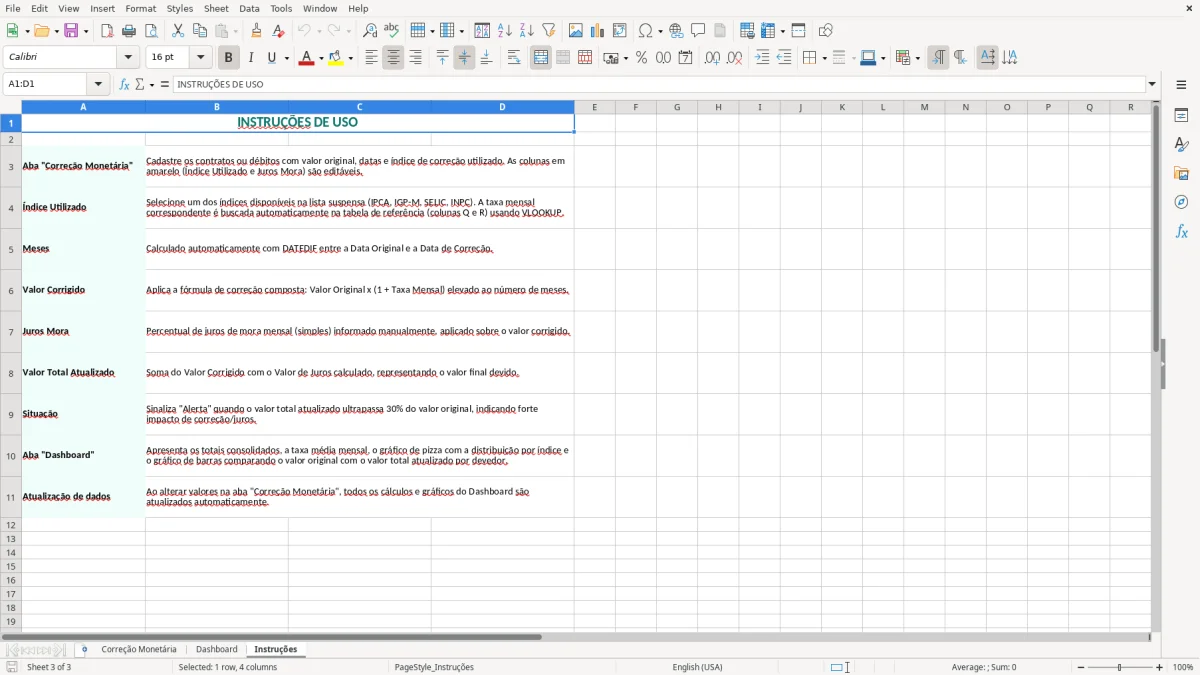
Task: Insert Chart icon
Action: click(x=598, y=31)
